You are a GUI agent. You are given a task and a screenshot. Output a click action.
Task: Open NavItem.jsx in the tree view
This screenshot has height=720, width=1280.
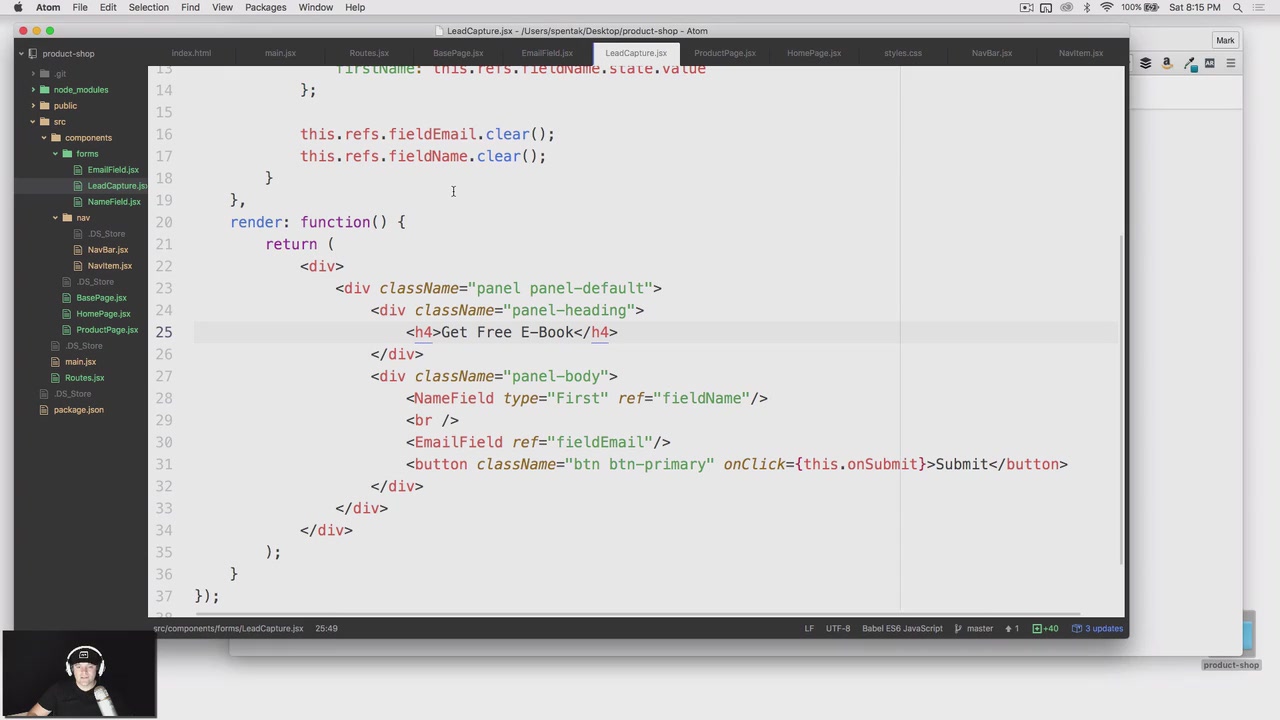point(110,266)
